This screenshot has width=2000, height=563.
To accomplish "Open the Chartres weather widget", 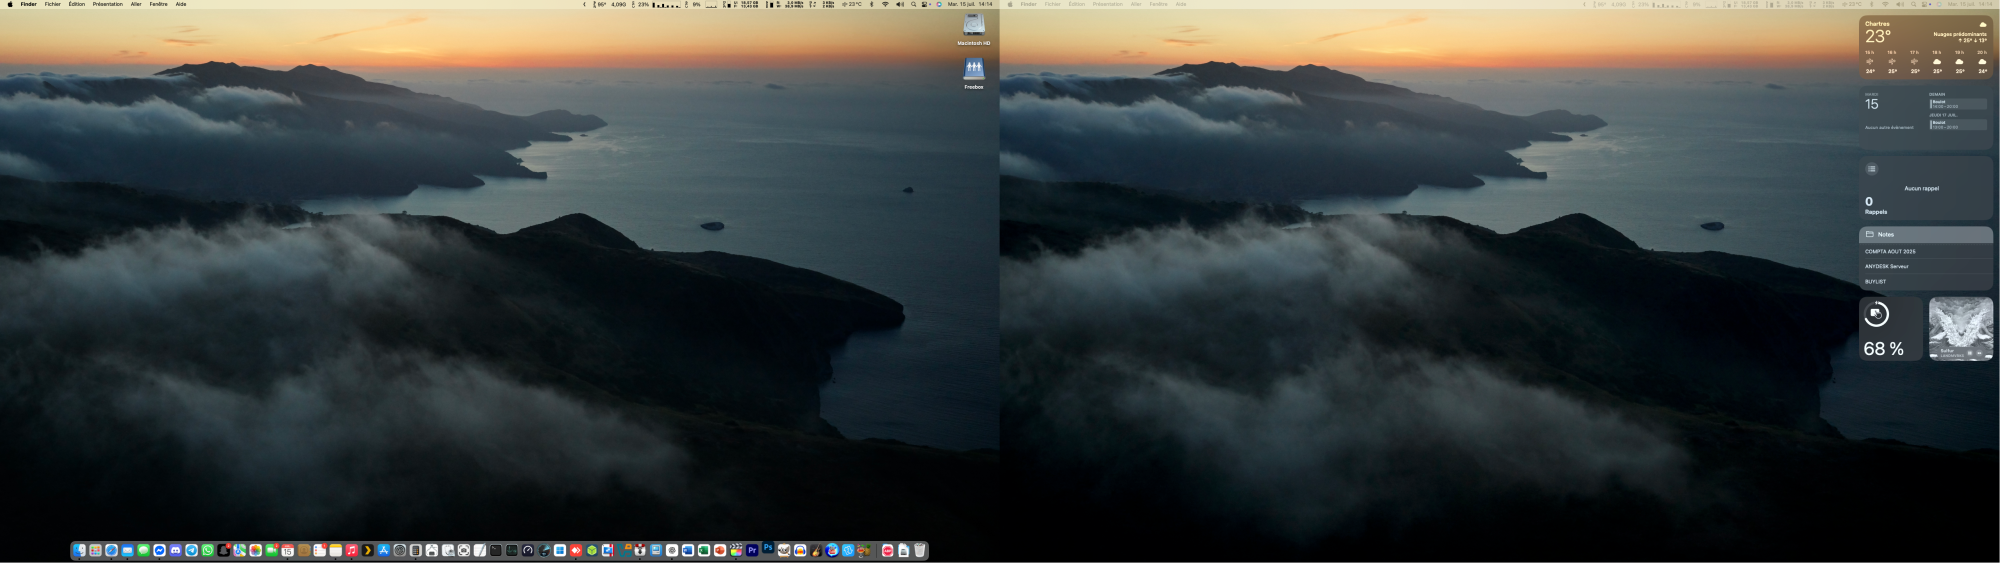I will coord(1926,47).
